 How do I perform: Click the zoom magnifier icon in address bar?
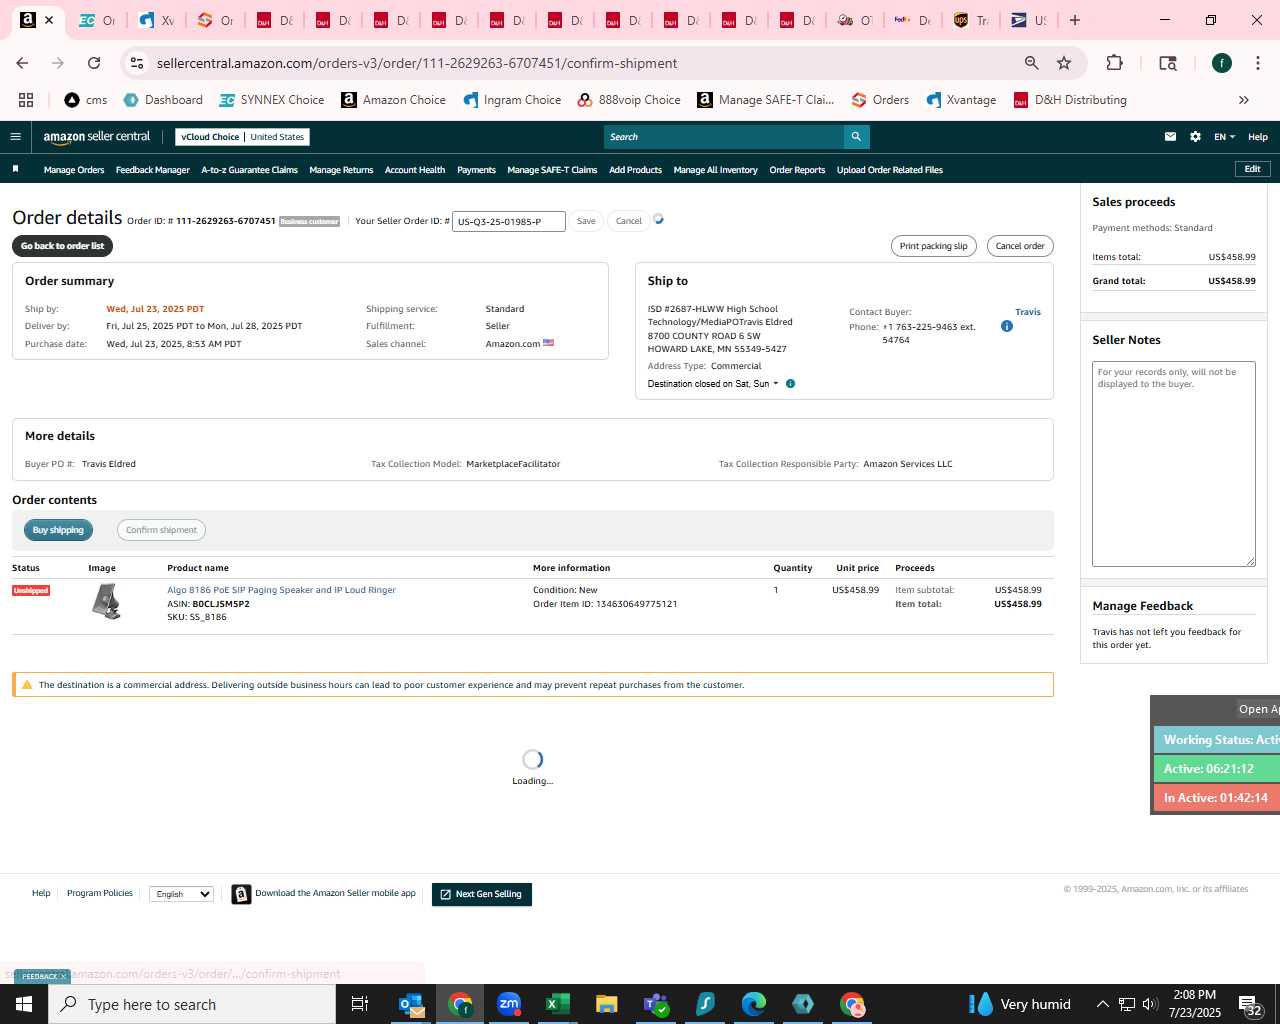1031,63
